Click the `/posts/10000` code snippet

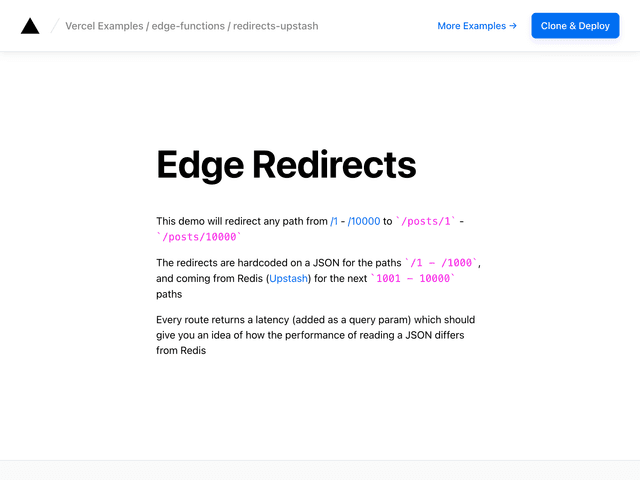[199, 237]
